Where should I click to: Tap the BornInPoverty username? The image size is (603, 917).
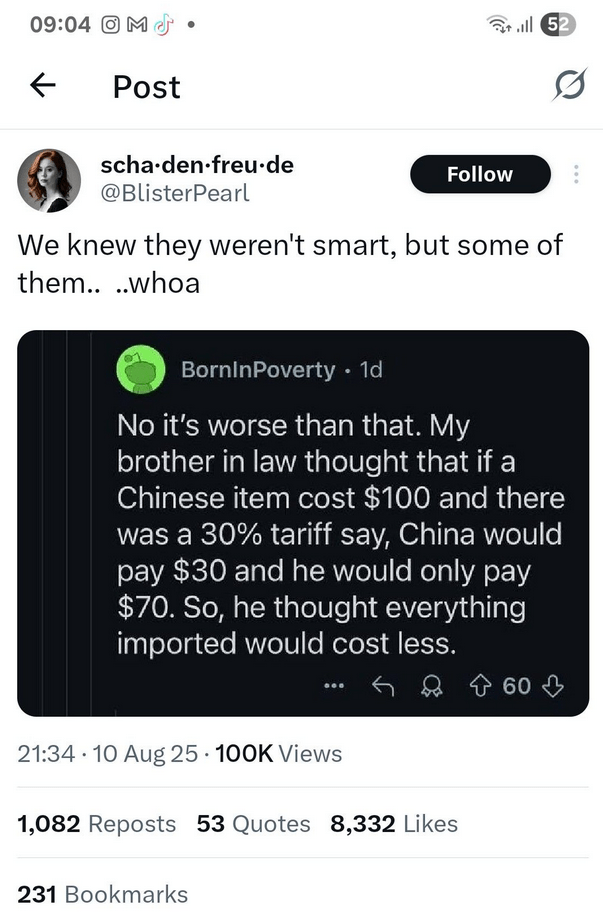pos(257,370)
